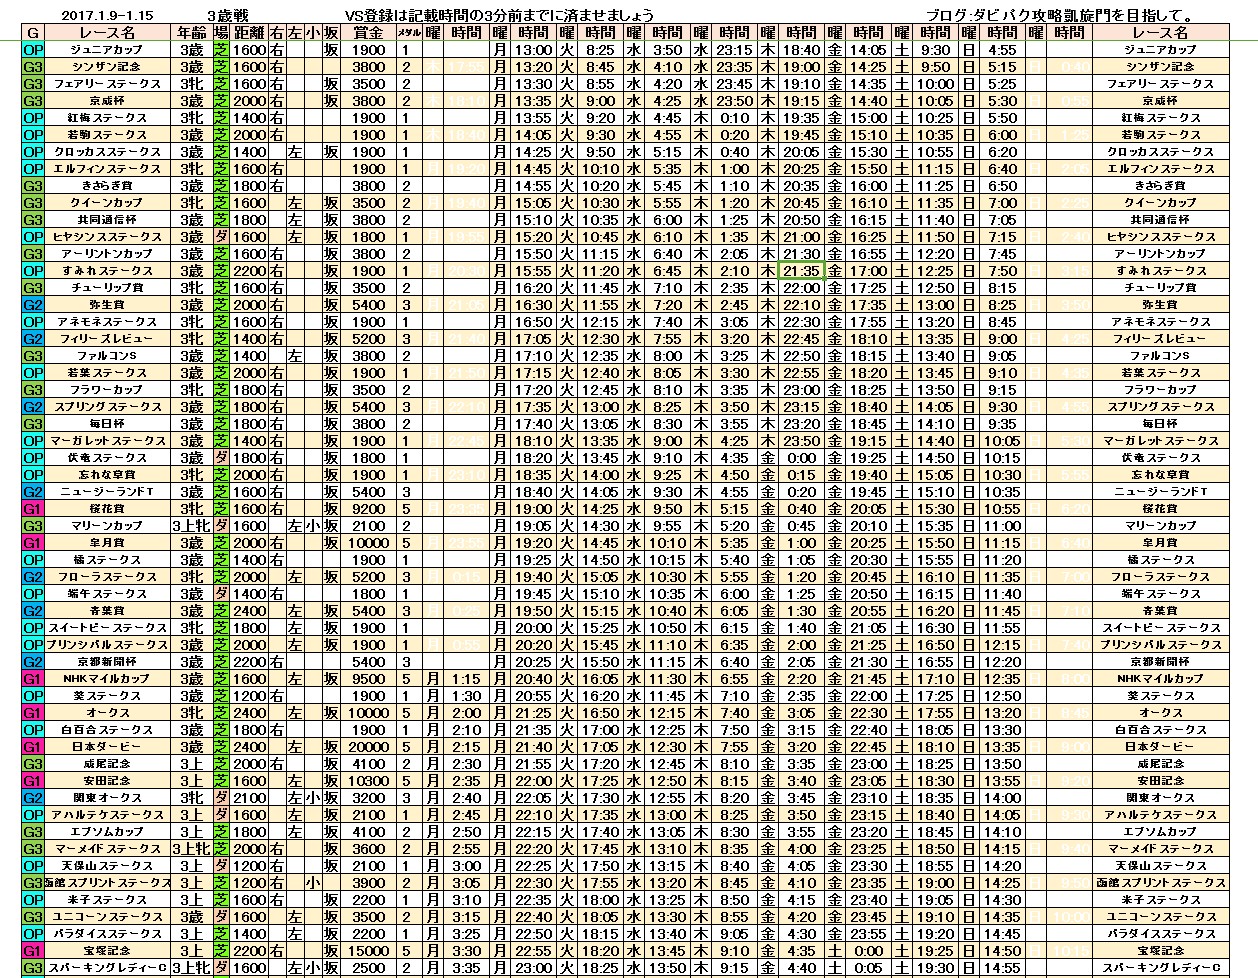Click highlighted time 21:35 in すみれステークス row
The image size is (1258, 978).
(x=801, y=271)
